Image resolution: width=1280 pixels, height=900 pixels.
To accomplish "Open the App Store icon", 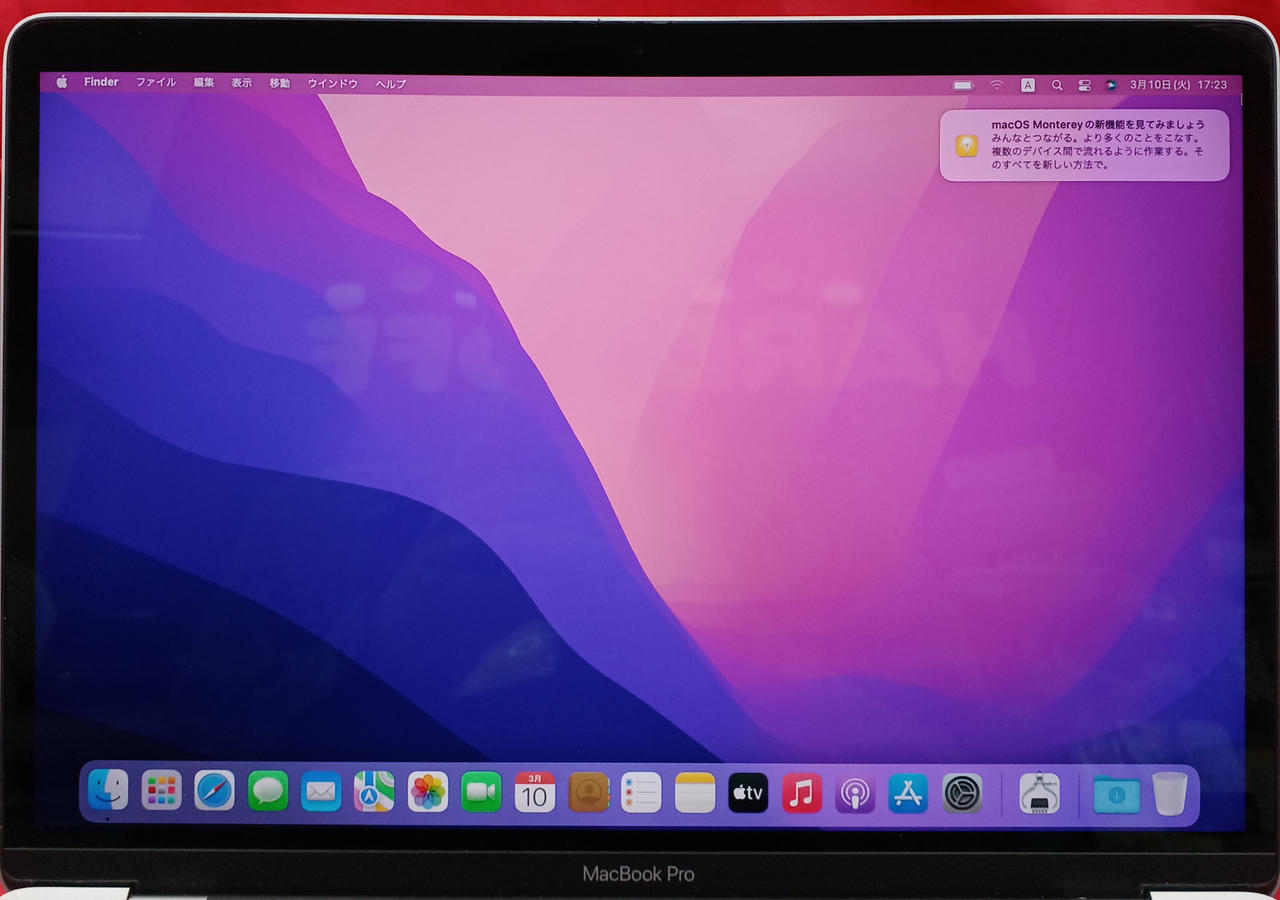I will coord(908,794).
